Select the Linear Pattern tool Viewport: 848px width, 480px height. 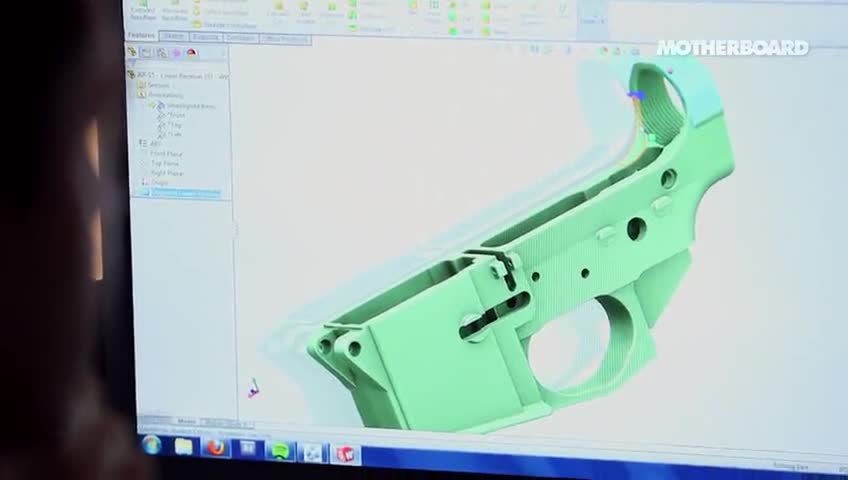pyautogui.click(x=434, y=12)
